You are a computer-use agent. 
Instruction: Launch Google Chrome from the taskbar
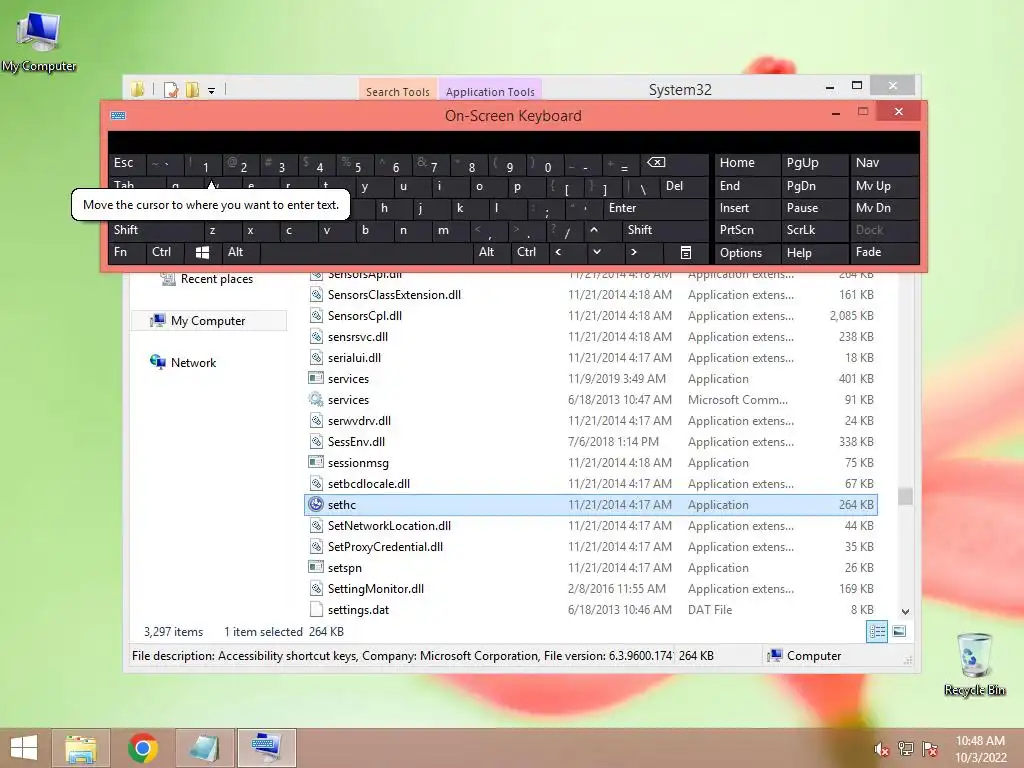point(143,748)
